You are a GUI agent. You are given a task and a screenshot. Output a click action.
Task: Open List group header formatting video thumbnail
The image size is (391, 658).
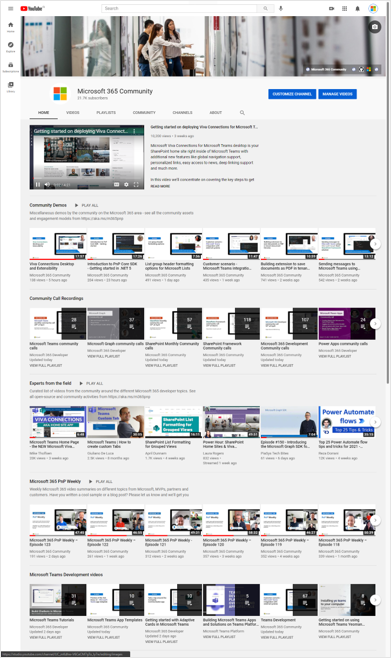coord(173,243)
